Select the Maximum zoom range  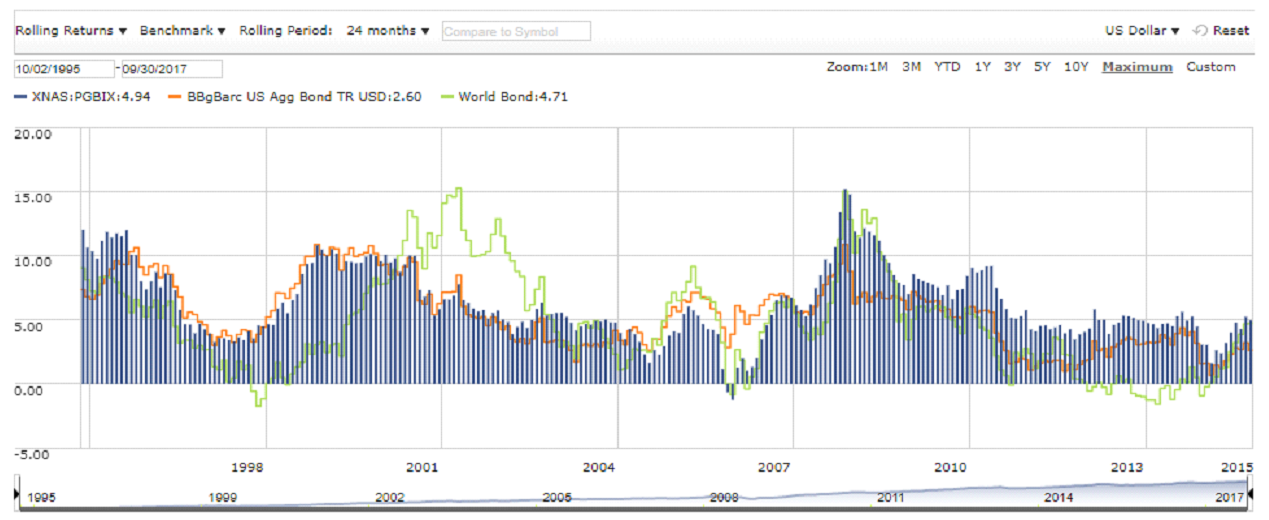[1136, 67]
